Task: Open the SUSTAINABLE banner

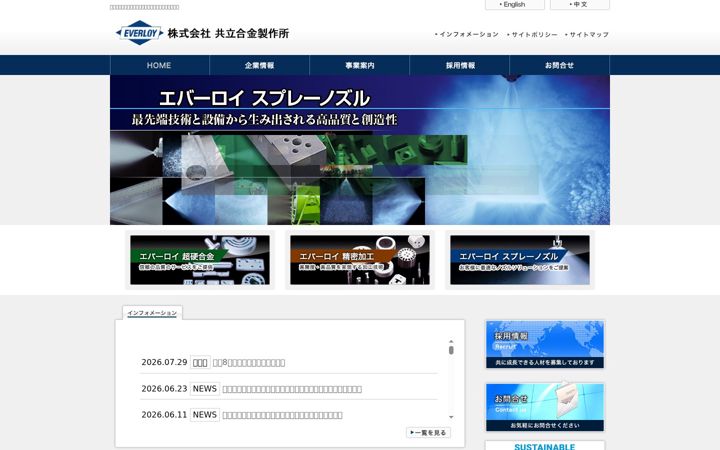Action: tap(545, 446)
